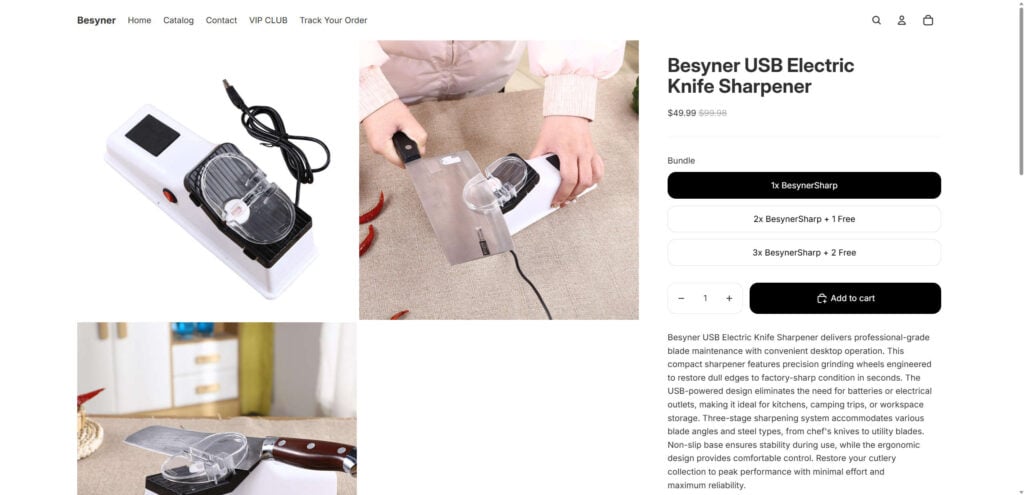Screen dimensions: 1024x495
Task: Visit the Contact page link
Action: pyautogui.click(x=221, y=20)
